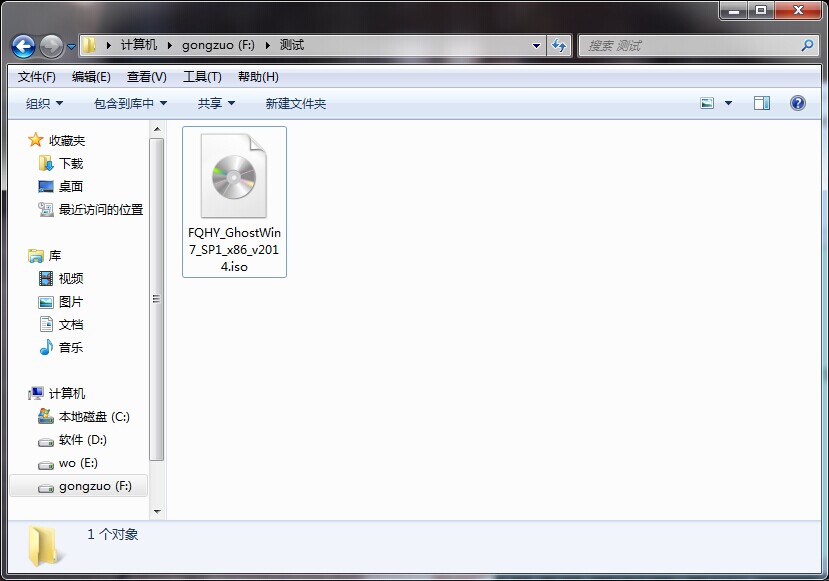829x581 pixels.
Task: Expand the 组织 dropdown menu
Action: [44, 103]
